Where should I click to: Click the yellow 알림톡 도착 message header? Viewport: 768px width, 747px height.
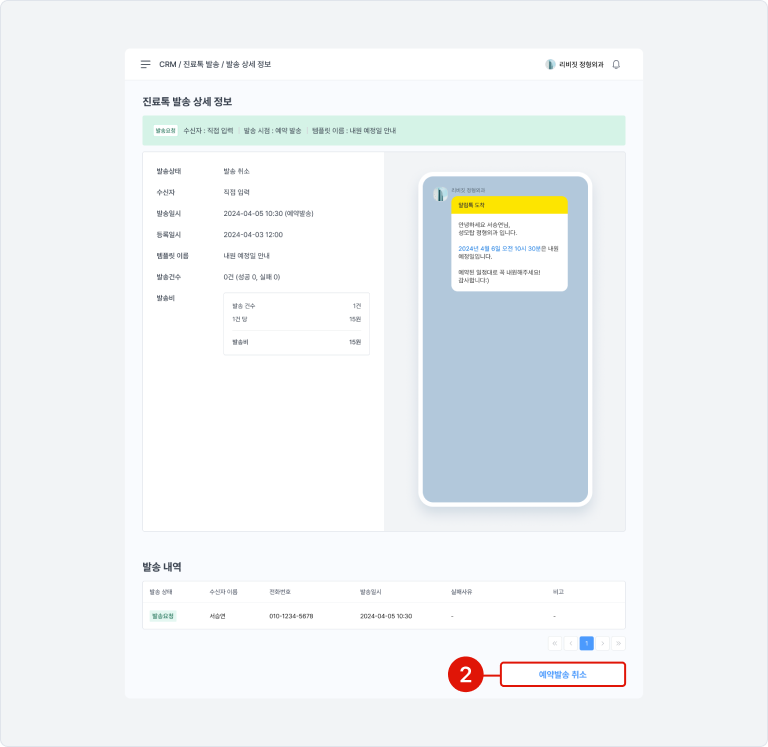click(508, 204)
